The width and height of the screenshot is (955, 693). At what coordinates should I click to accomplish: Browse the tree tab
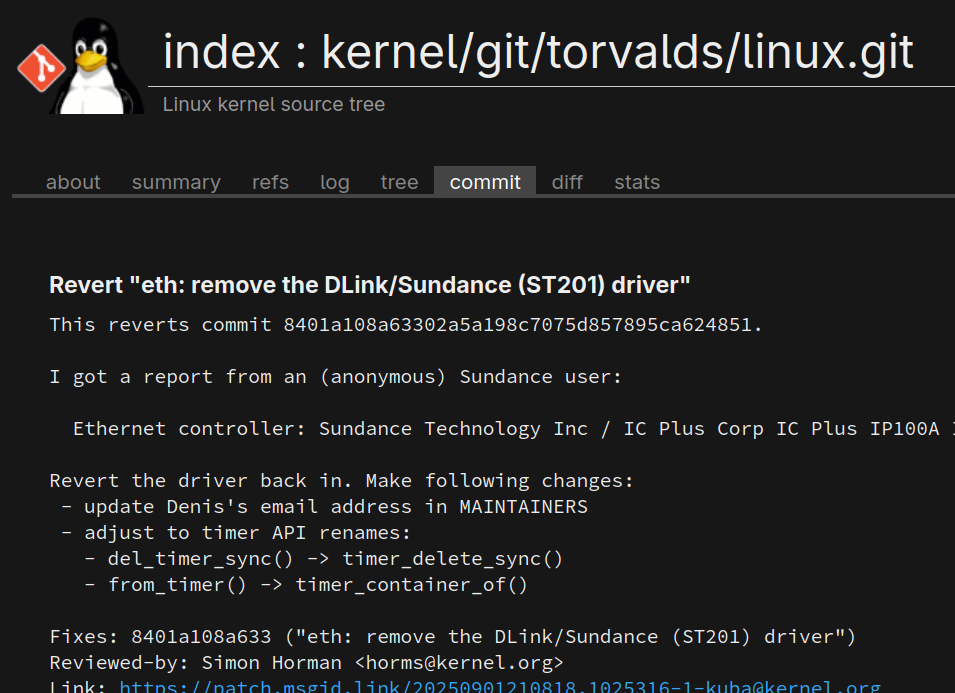point(400,182)
